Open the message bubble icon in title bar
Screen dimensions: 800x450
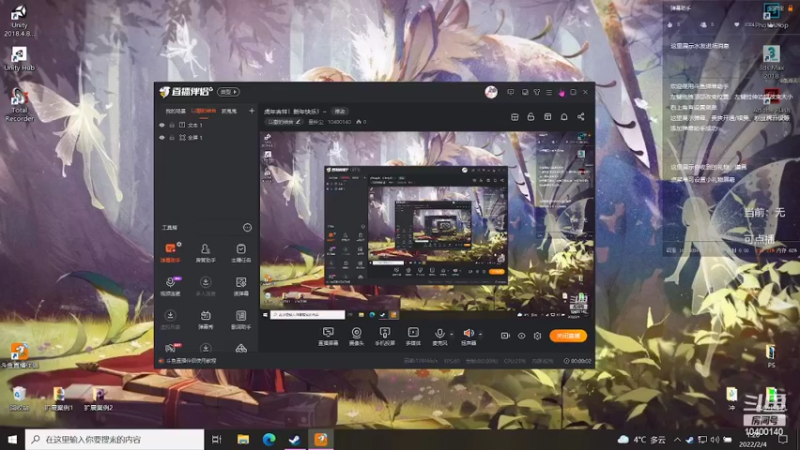(510, 92)
